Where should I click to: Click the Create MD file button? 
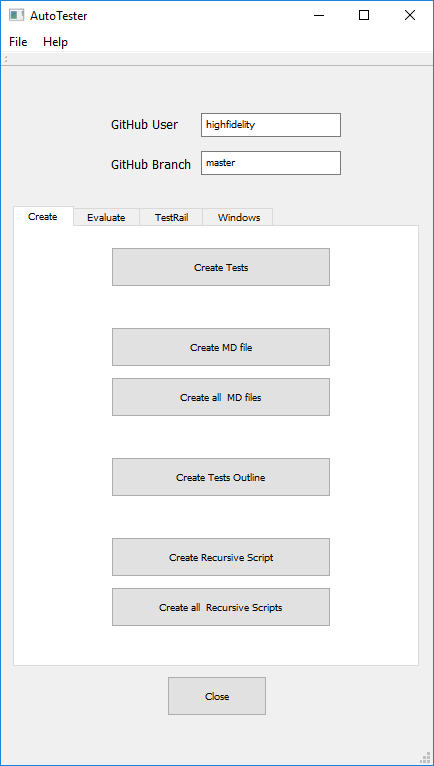(x=221, y=347)
